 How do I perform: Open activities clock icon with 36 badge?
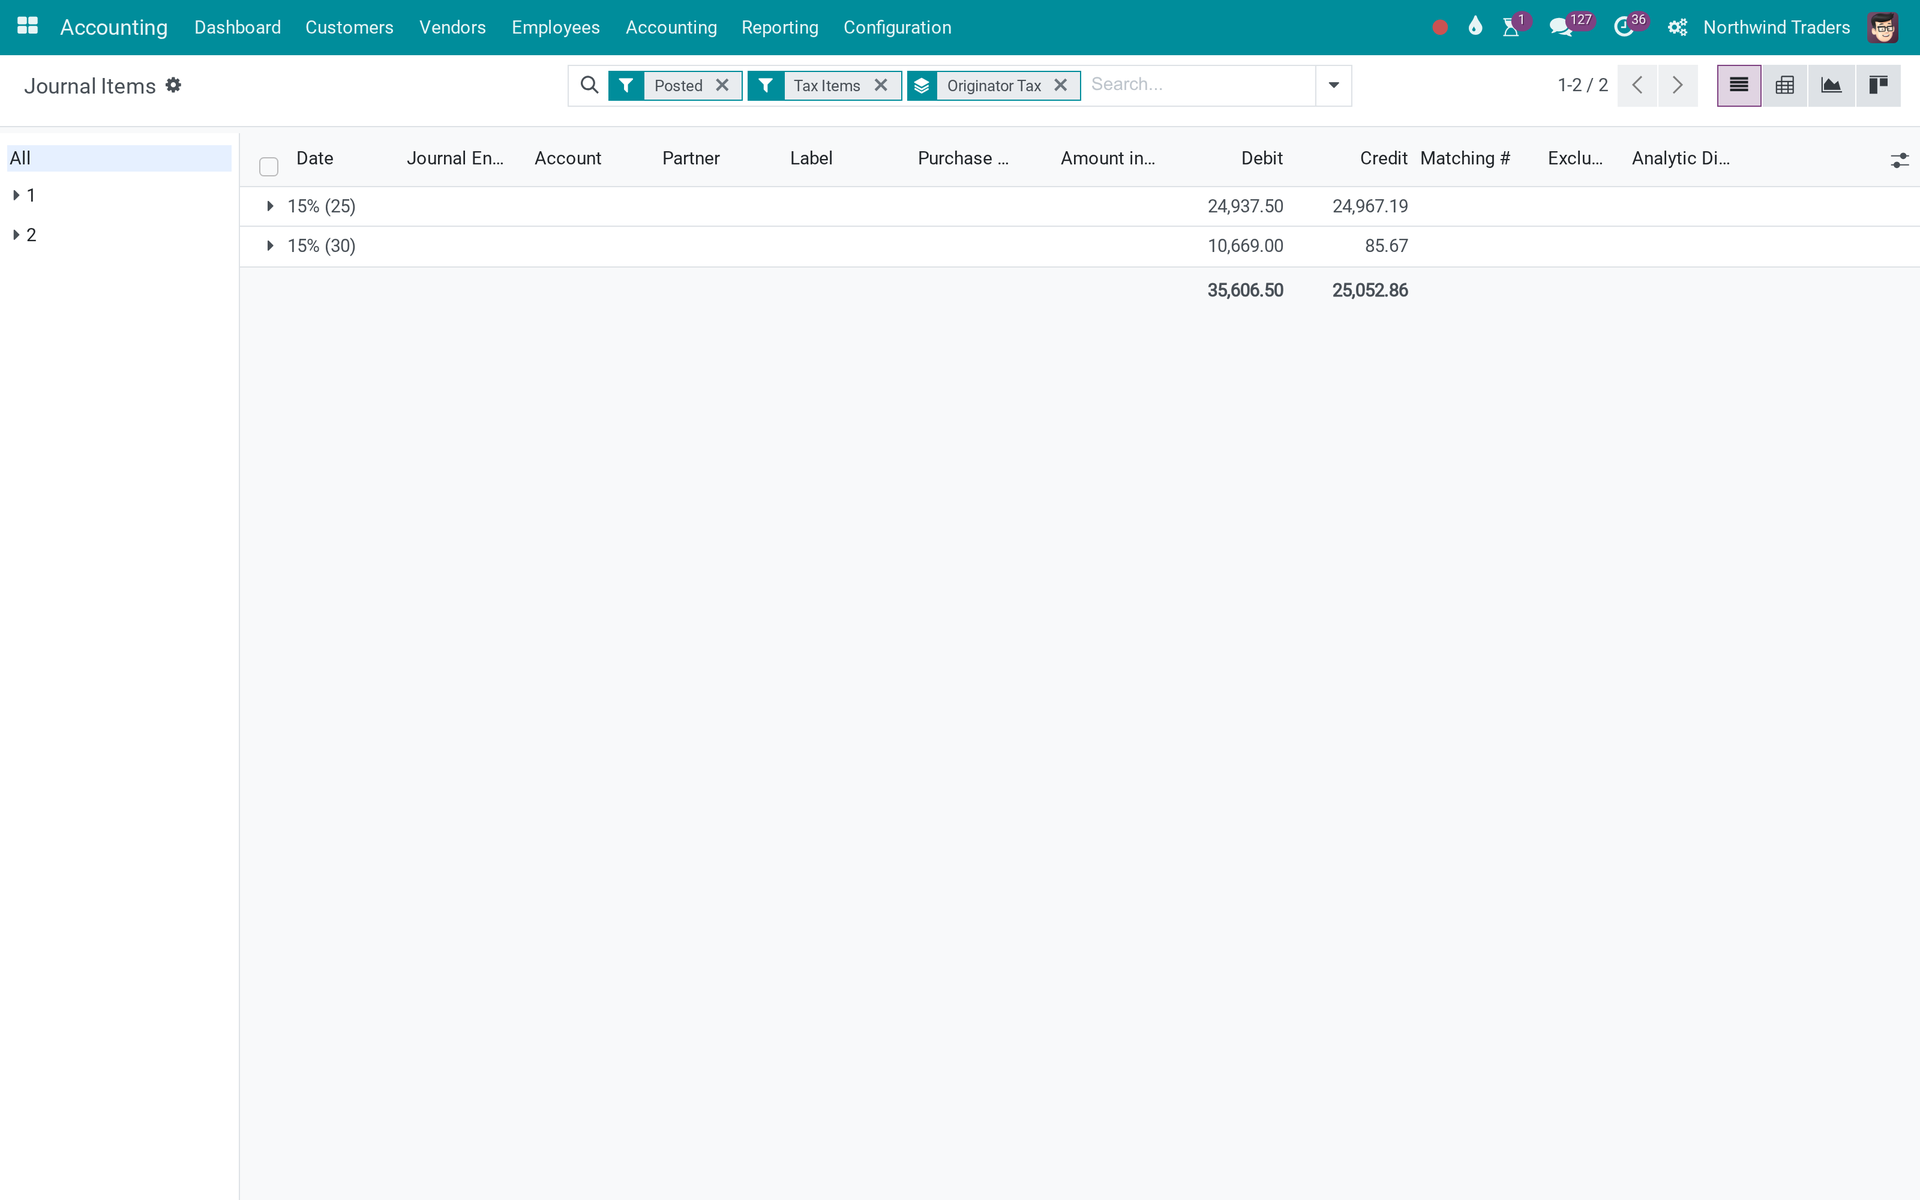(x=1624, y=27)
